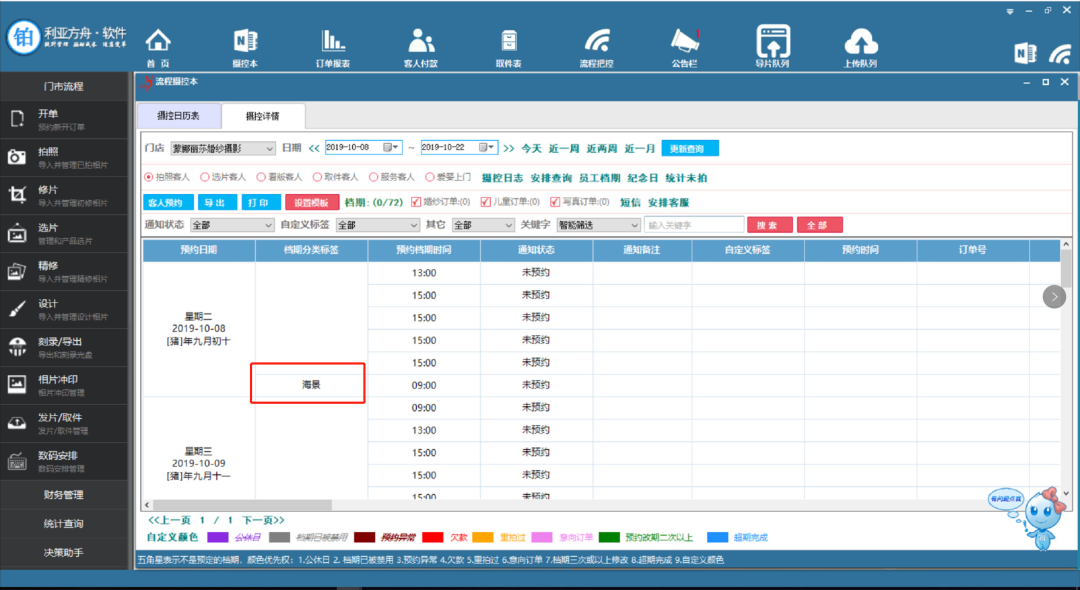1080x590 pixels.
Task: Open the 订单报表 report module
Action: (332, 45)
